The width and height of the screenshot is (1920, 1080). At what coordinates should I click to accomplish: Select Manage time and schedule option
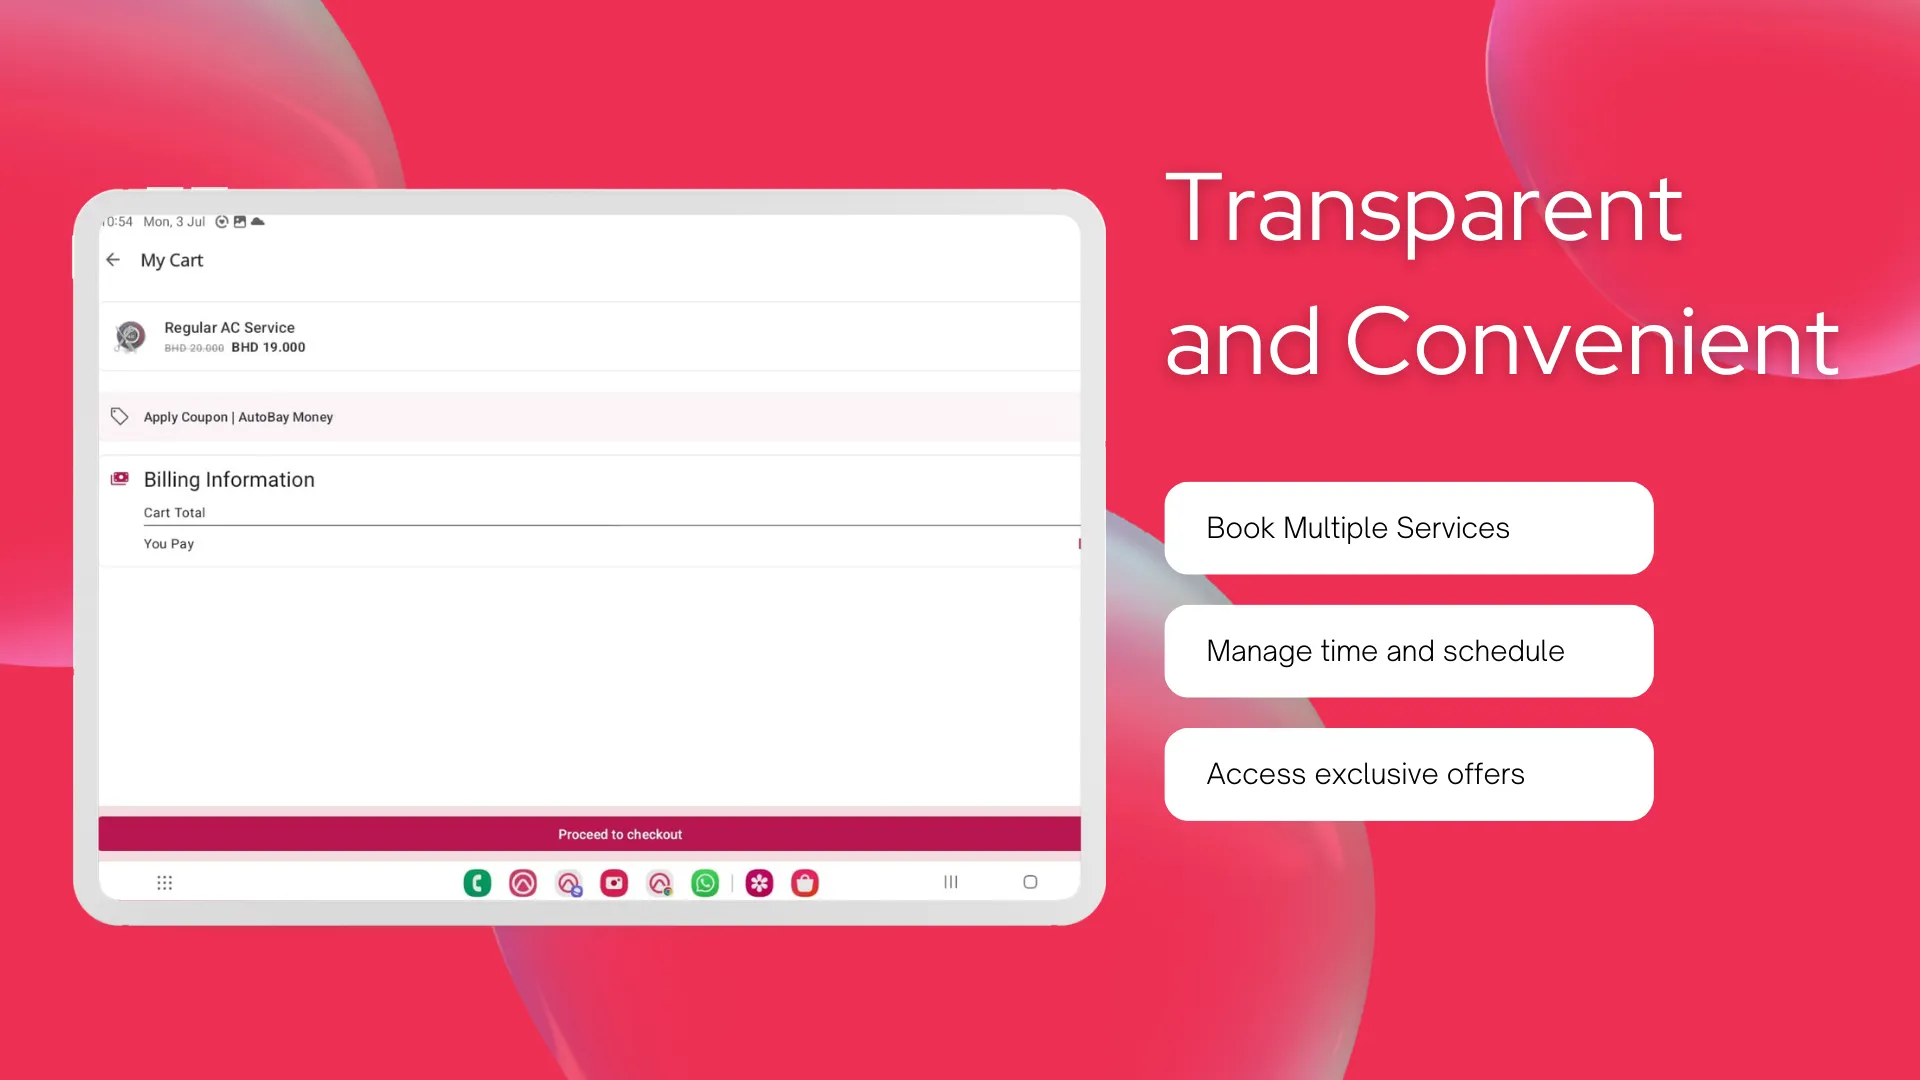pyautogui.click(x=1407, y=650)
